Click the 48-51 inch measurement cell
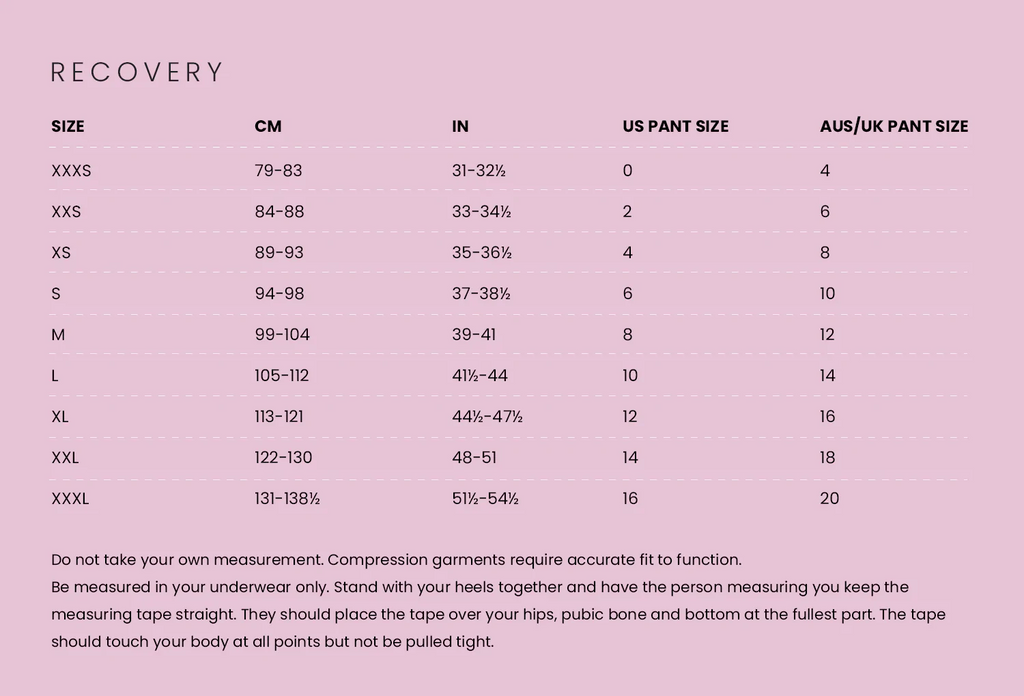This screenshot has height=696, width=1024. (474, 458)
